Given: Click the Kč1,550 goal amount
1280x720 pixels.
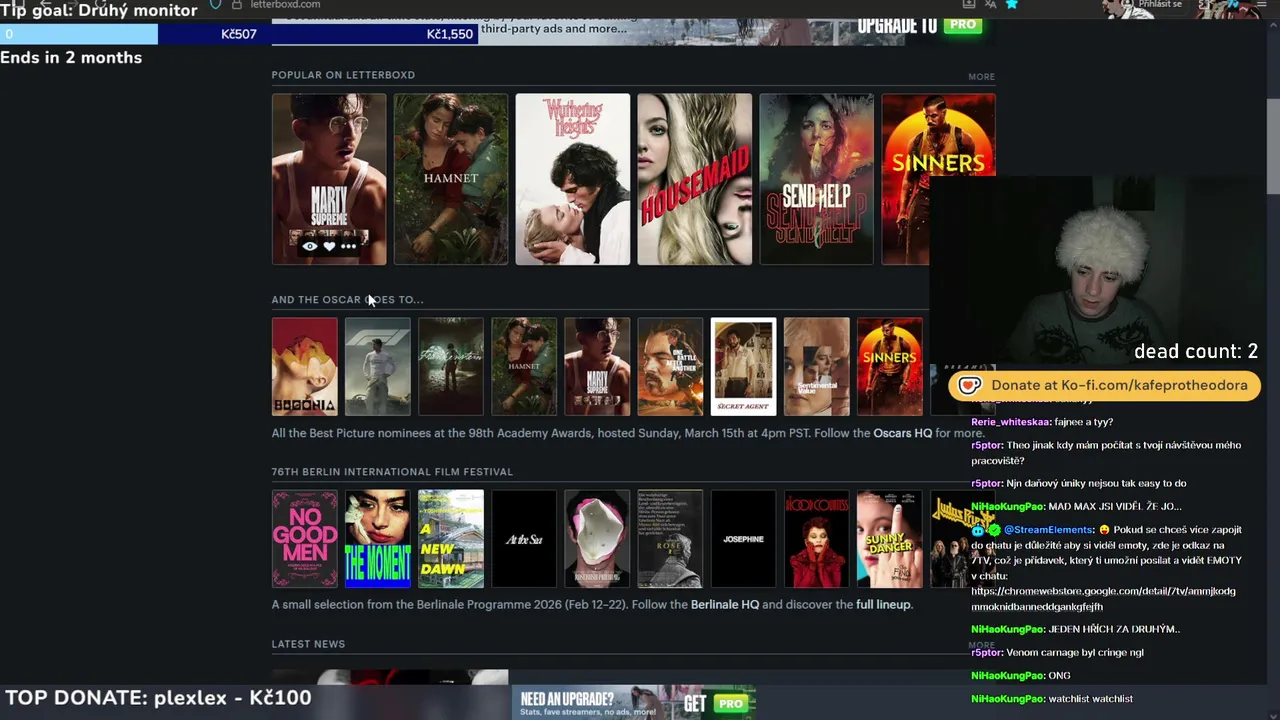Looking at the screenshot, I should click(449, 34).
